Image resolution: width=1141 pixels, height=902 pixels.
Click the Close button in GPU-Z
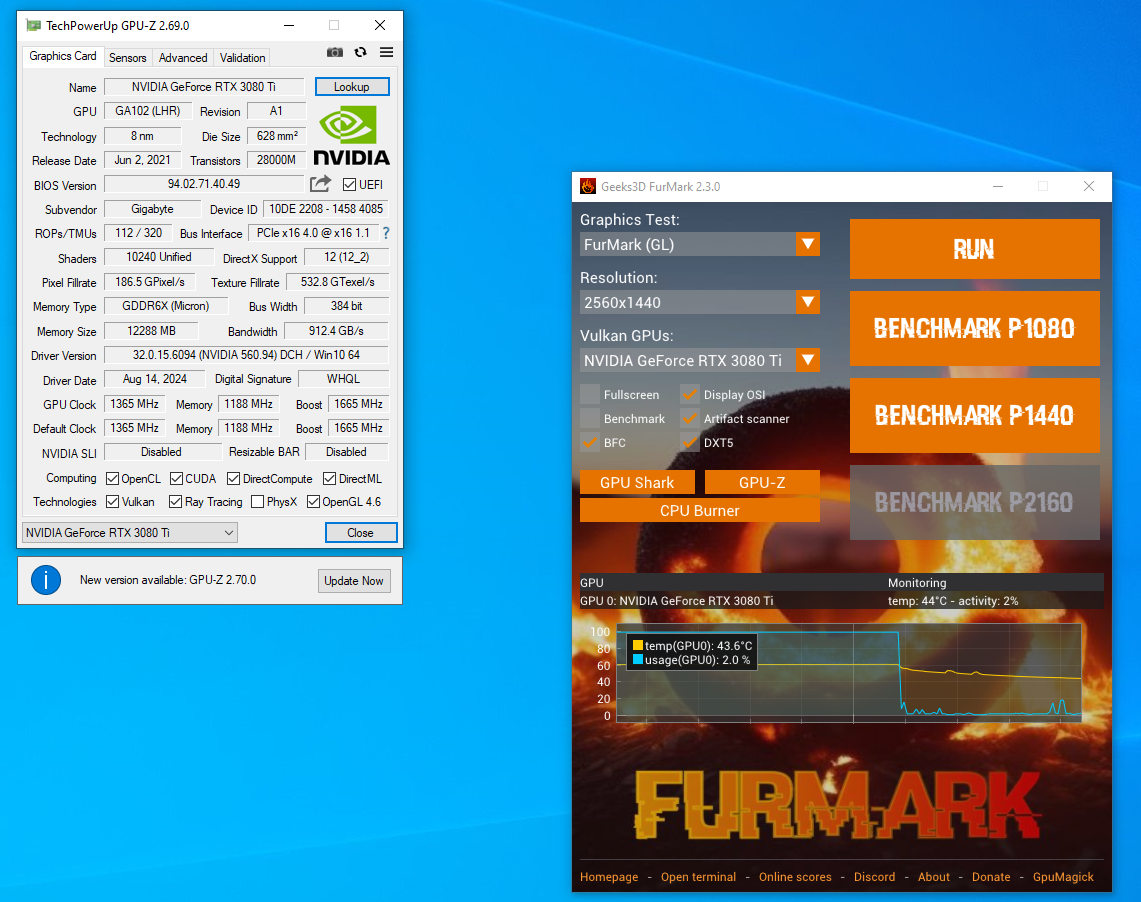pyautogui.click(x=361, y=532)
